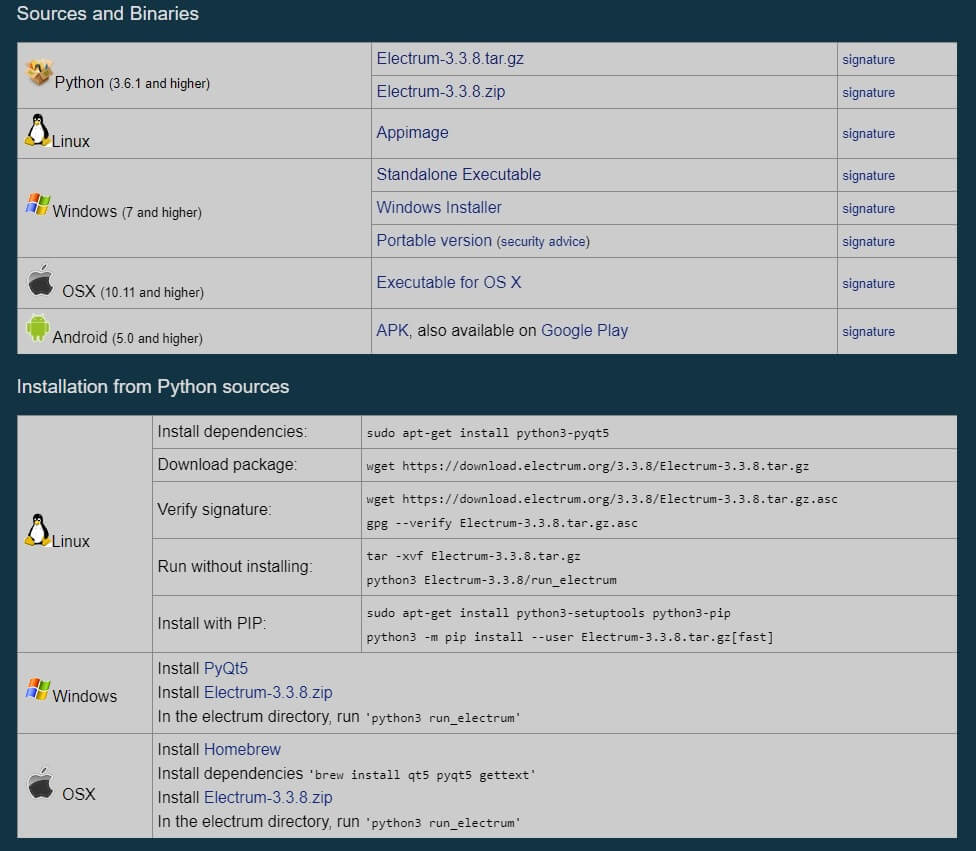
Task: Download the Standalone Executable for Windows
Action: click(x=458, y=174)
